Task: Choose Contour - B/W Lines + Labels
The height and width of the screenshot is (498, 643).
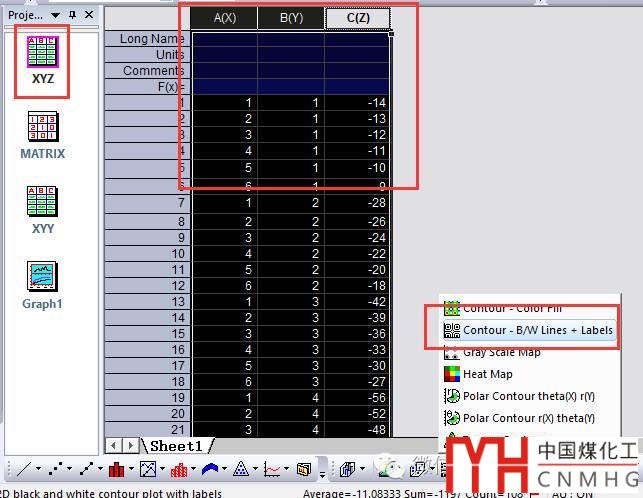Action: click(537, 330)
